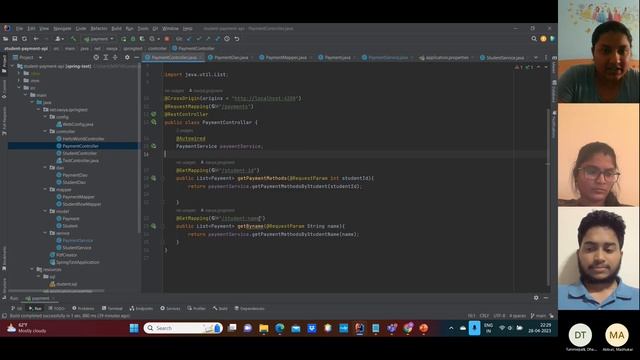640x360 pixels.
Task: Select StudentController in project tree
Action: coord(79,153)
